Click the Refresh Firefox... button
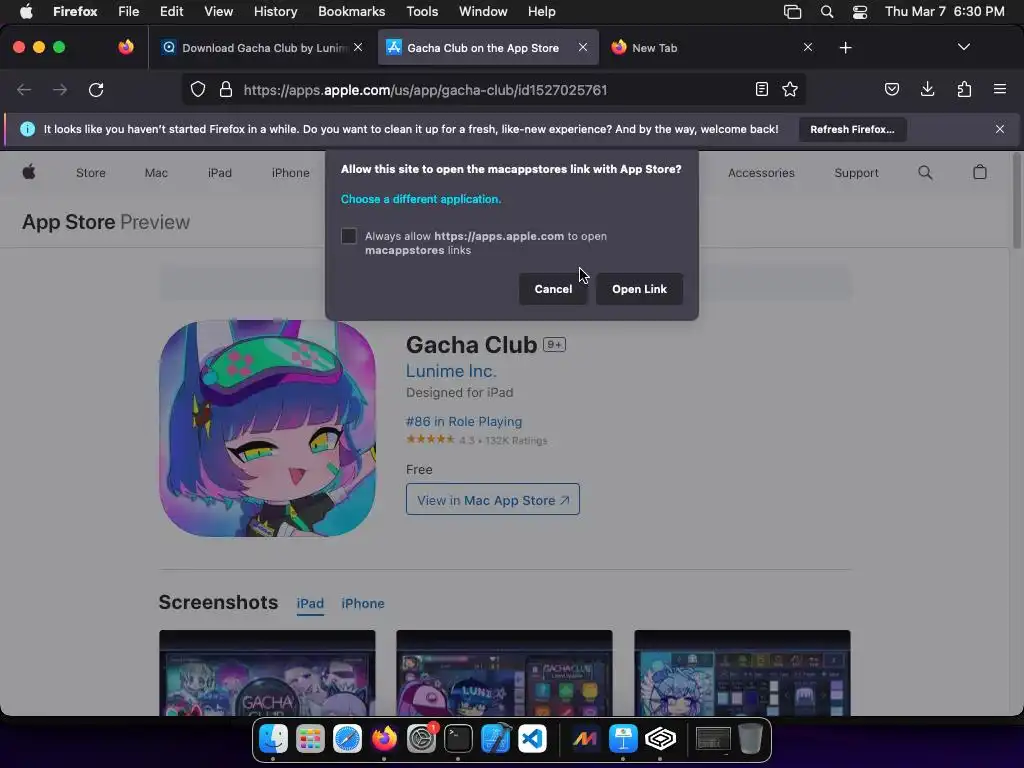This screenshot has width=1024, height=768. point(852,129)
